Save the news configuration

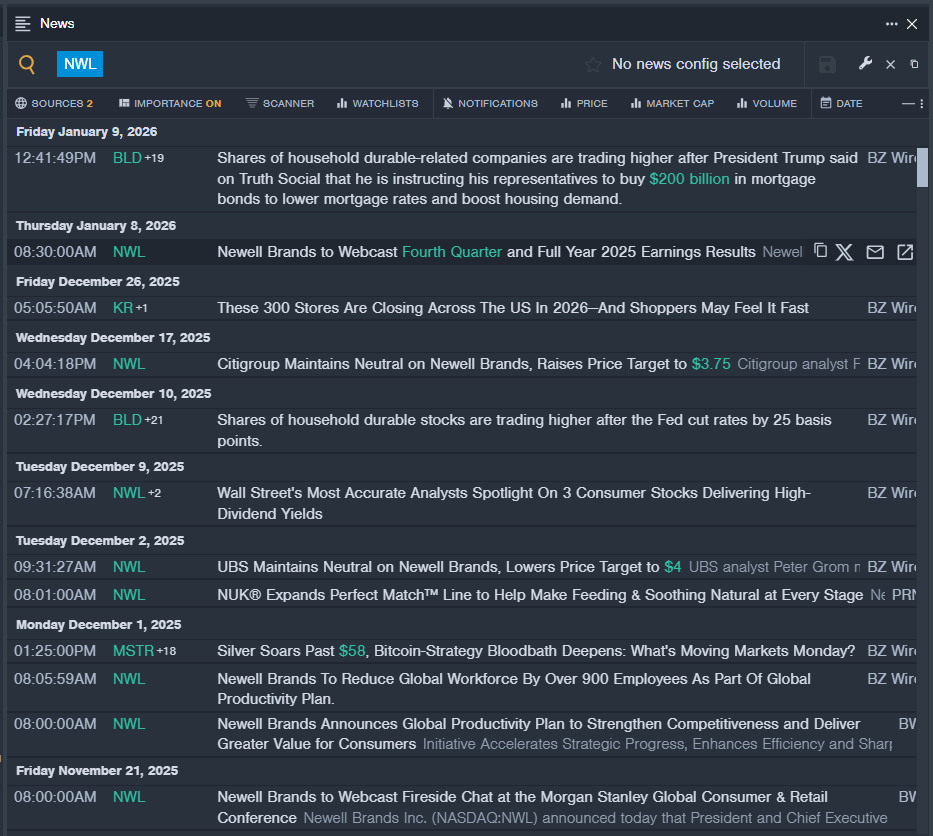[827, 65]
